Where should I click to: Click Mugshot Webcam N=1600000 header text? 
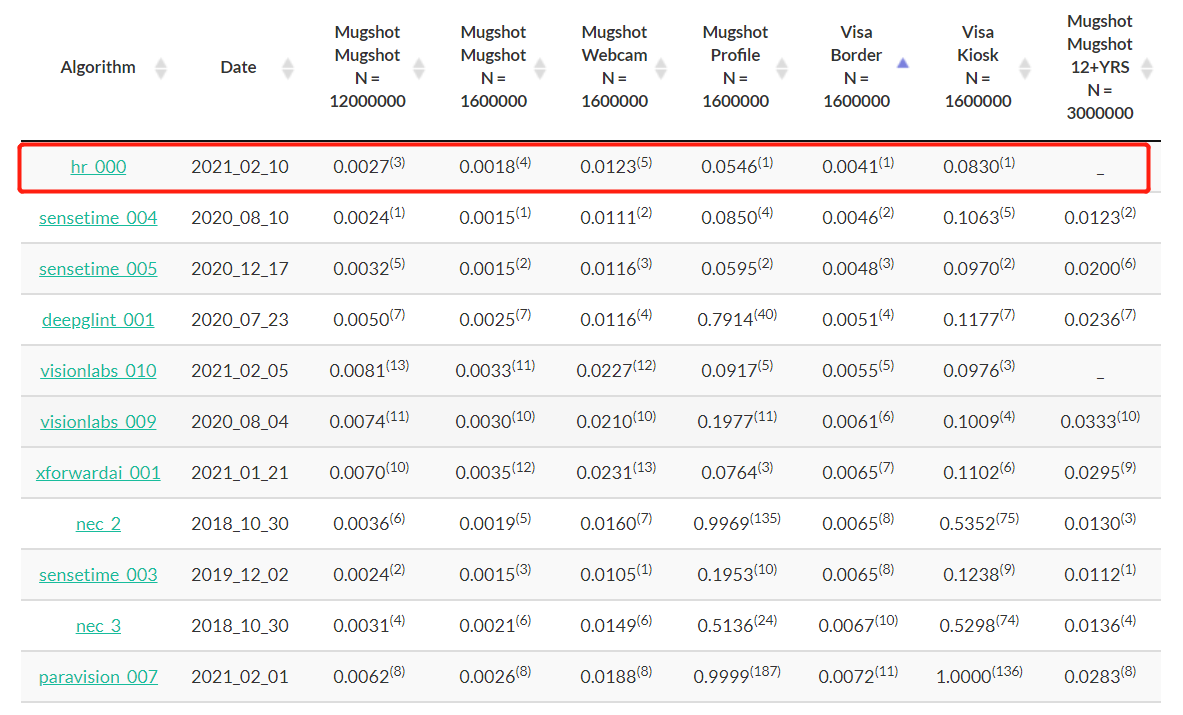point(614,66)
